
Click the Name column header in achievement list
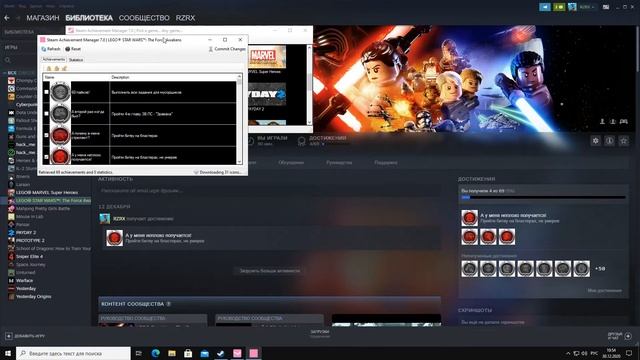(x=76, y=77)
